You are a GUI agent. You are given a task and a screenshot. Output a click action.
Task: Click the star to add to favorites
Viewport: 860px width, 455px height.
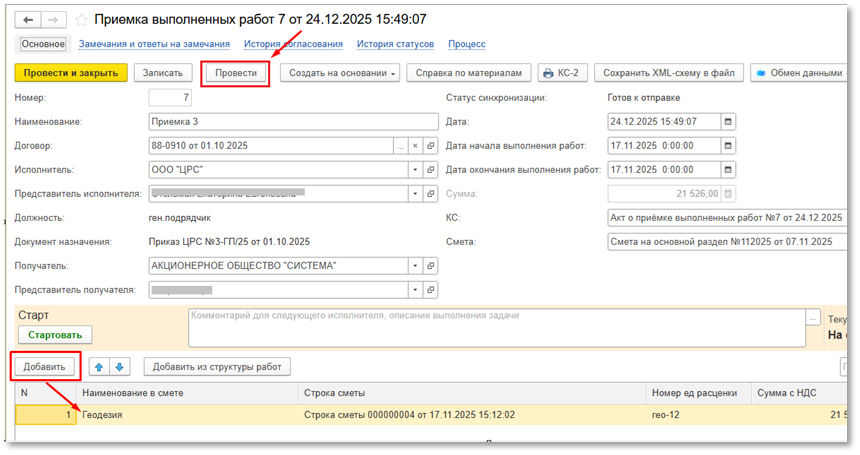coord(80,19)
